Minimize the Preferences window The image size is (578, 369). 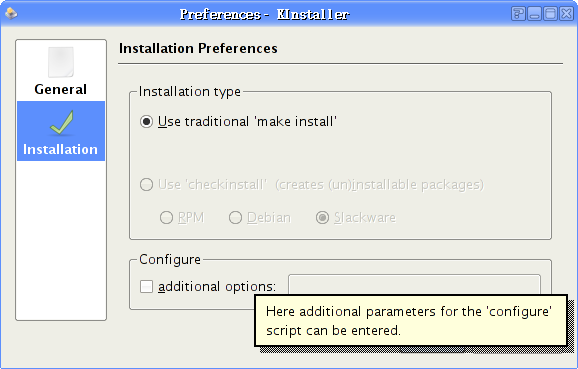534,14
